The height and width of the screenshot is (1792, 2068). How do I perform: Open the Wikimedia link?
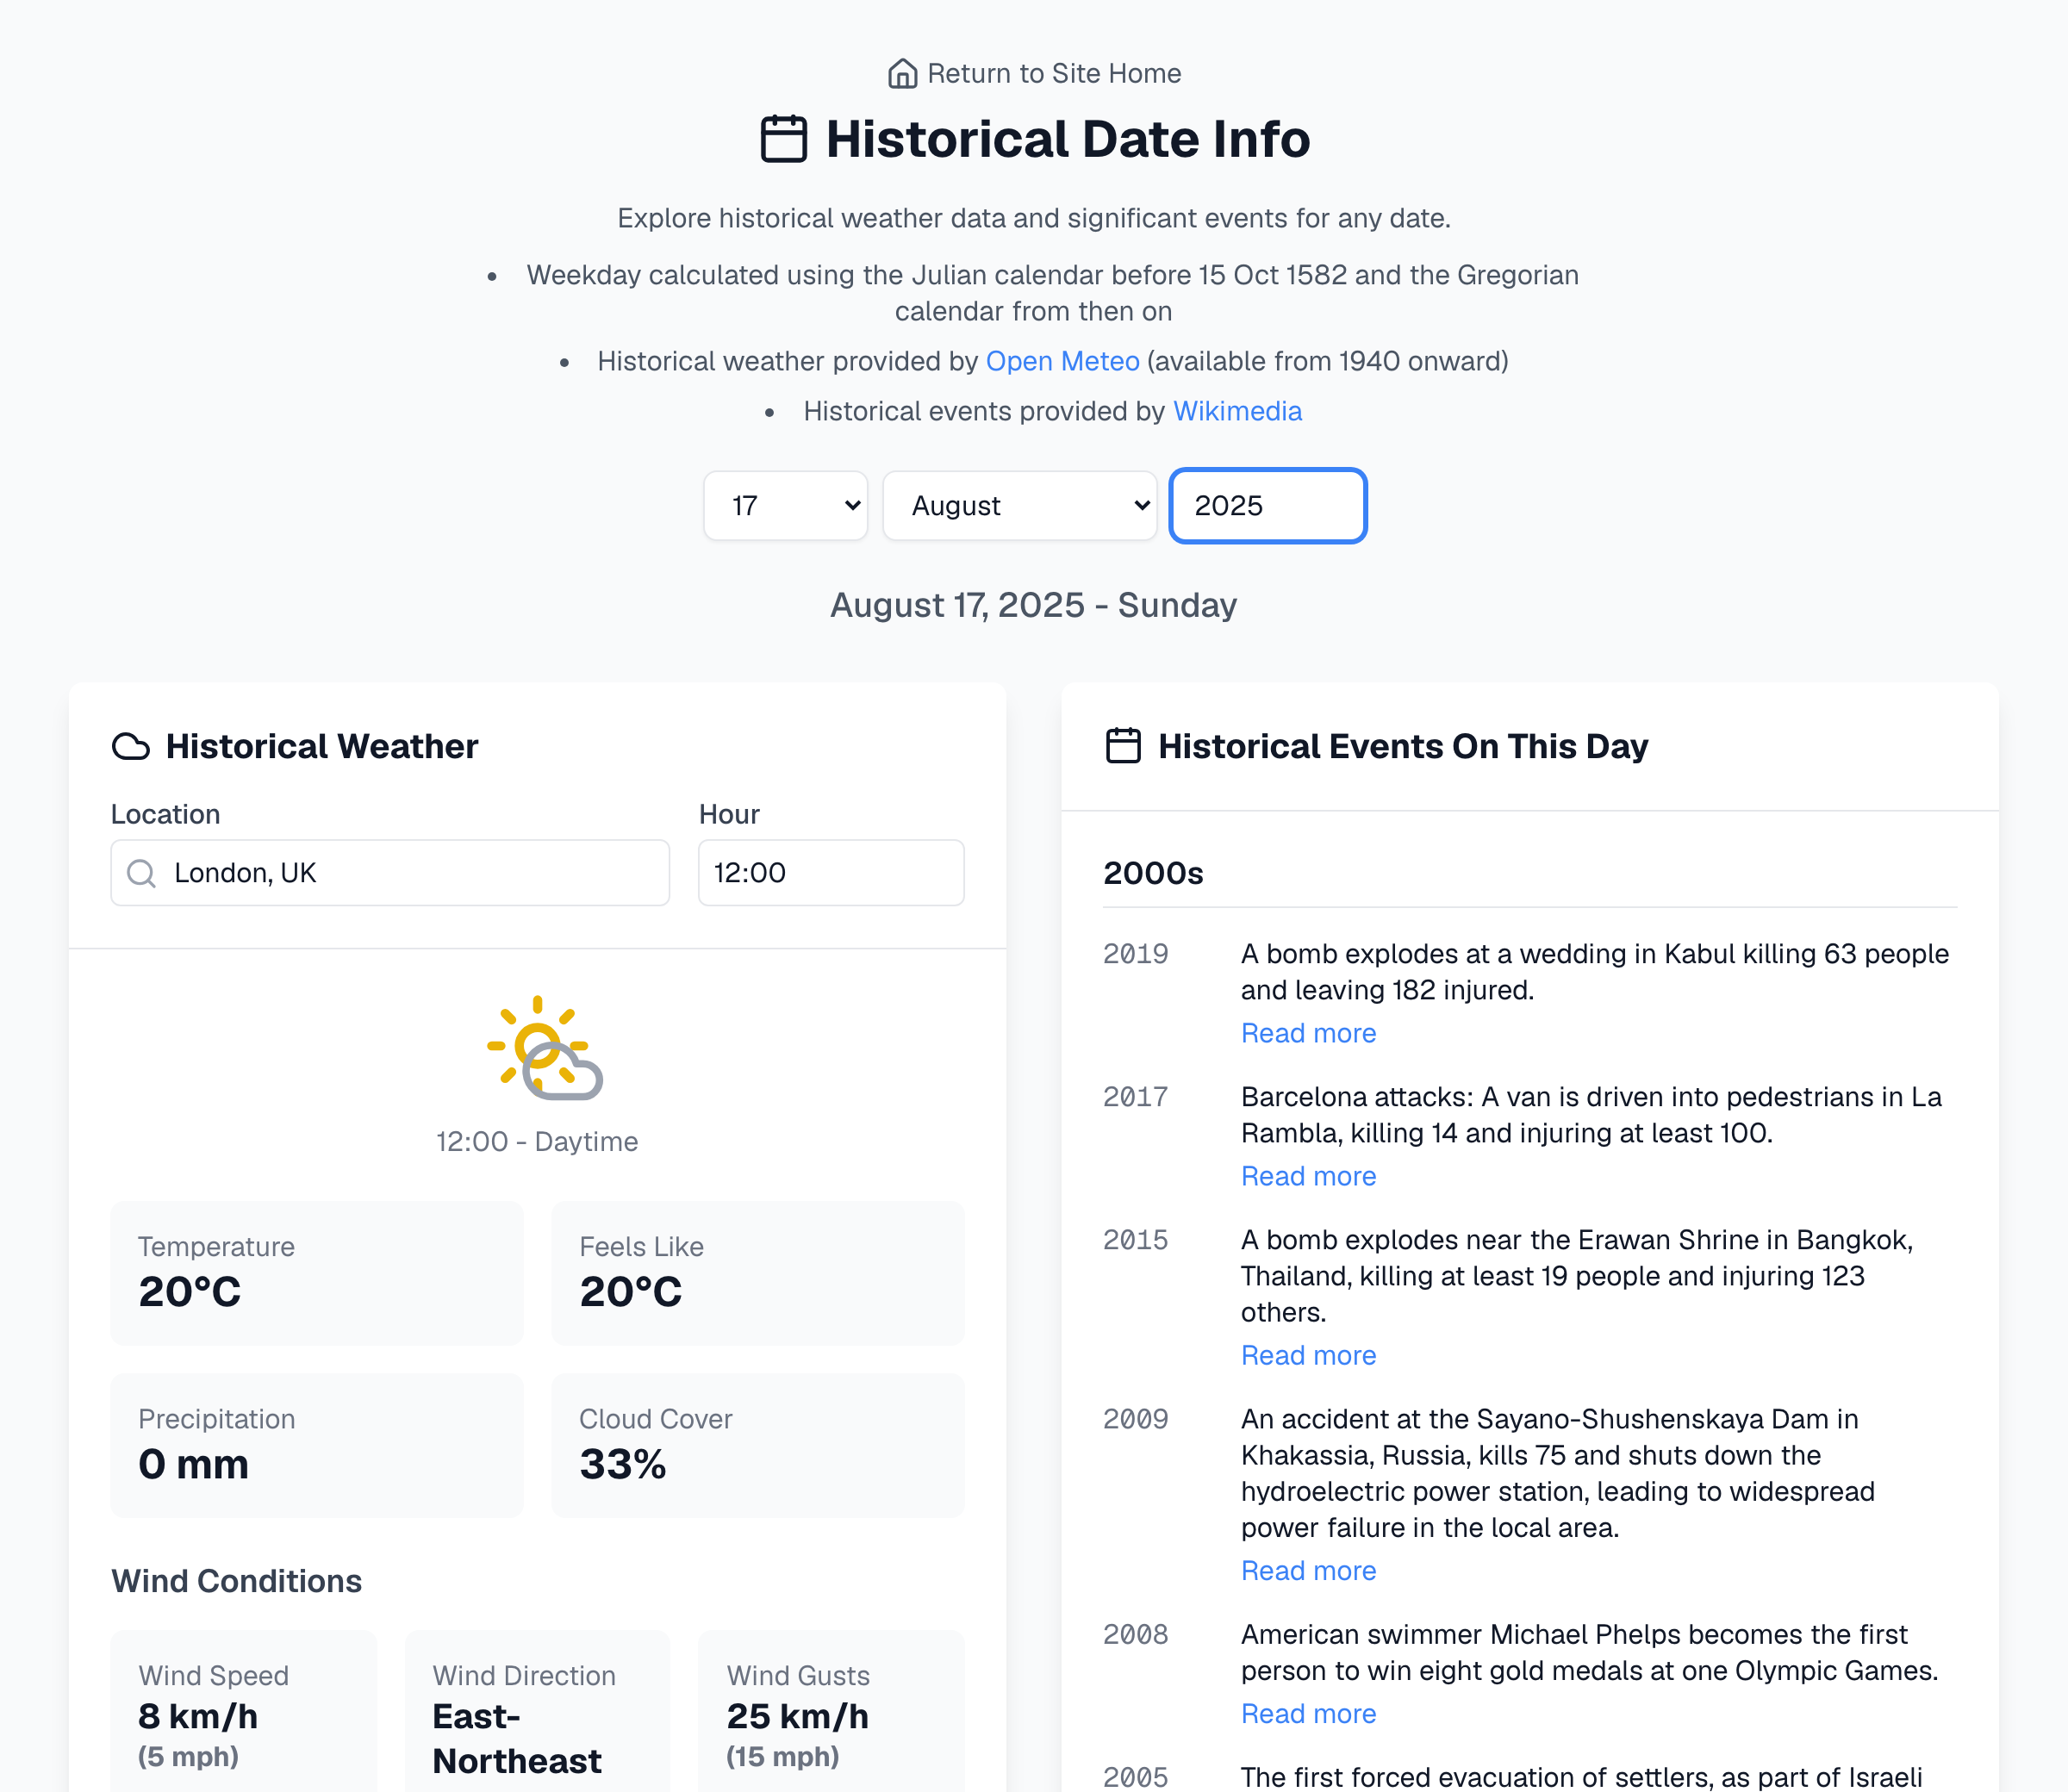coord(1237,411)
